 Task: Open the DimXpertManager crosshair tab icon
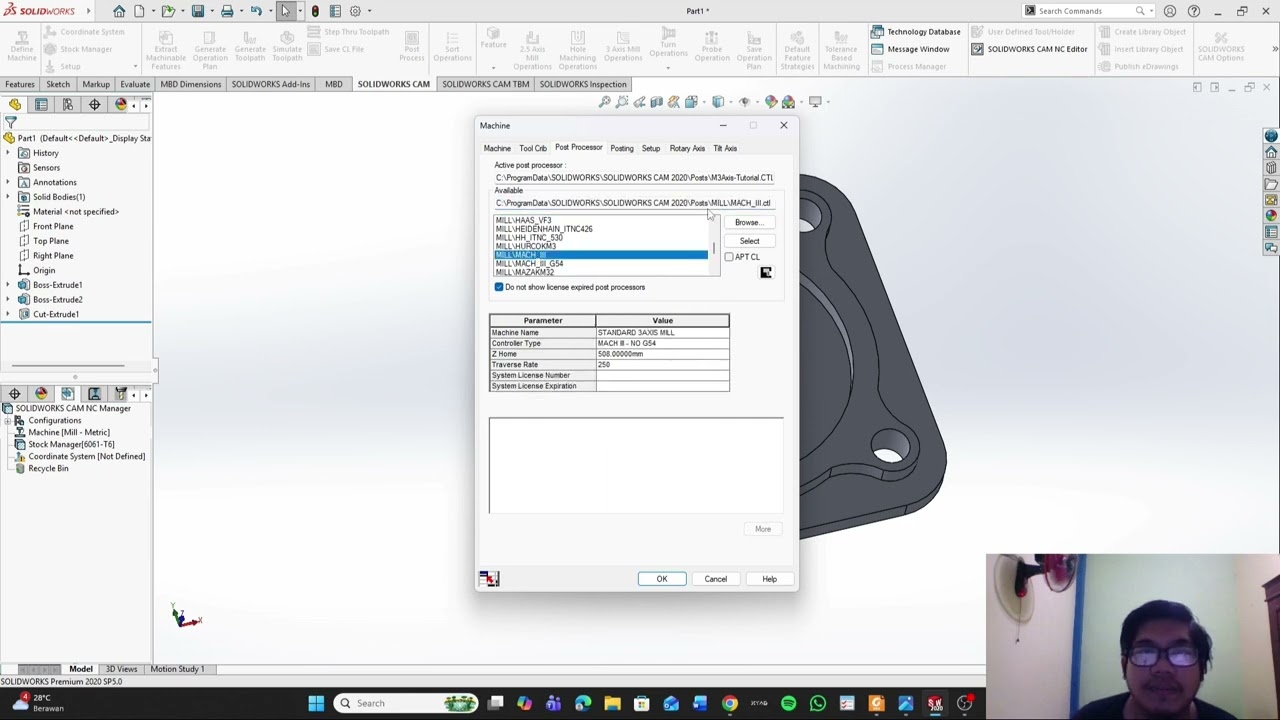(x=94, y=104)
